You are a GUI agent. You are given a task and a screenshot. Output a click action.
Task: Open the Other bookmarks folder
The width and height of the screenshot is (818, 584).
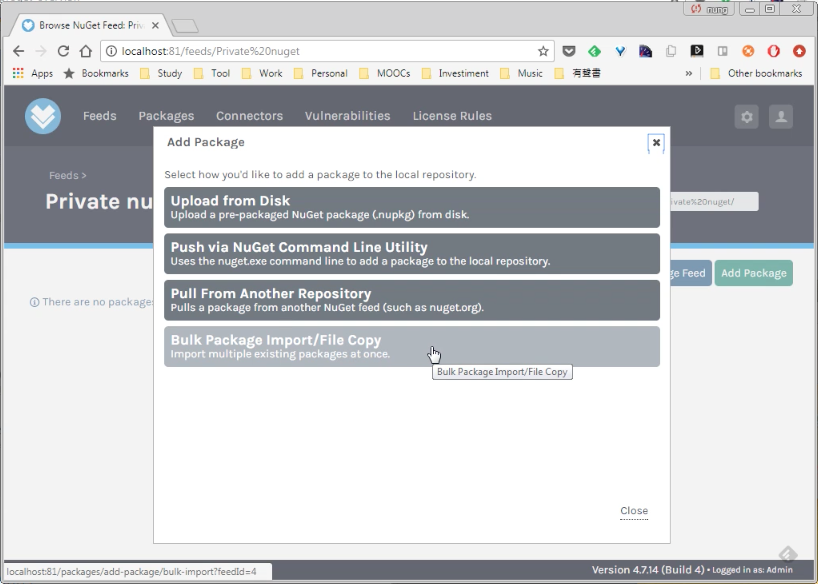756,74
